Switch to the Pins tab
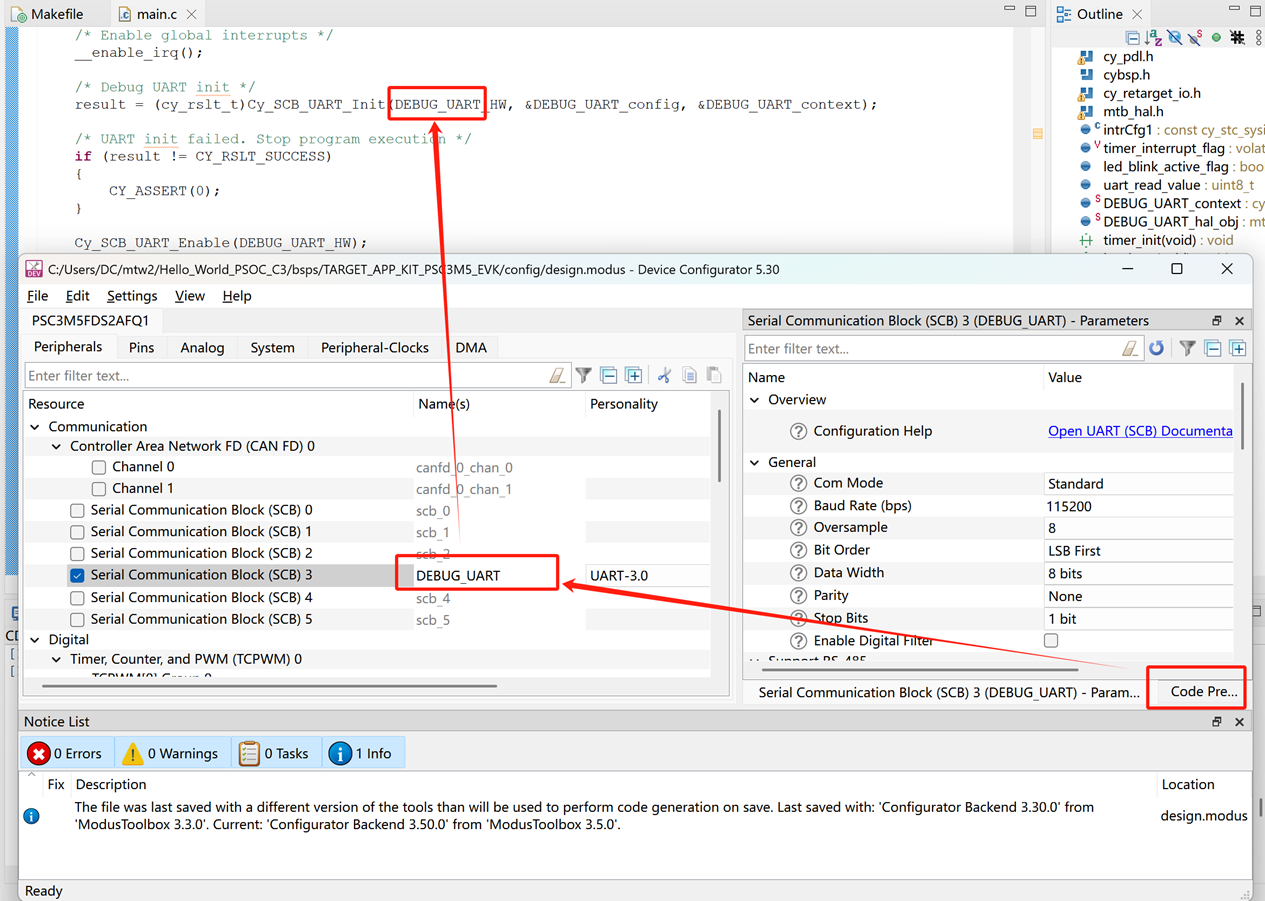This screenshot has height=901, width=1265. point(141,347)
